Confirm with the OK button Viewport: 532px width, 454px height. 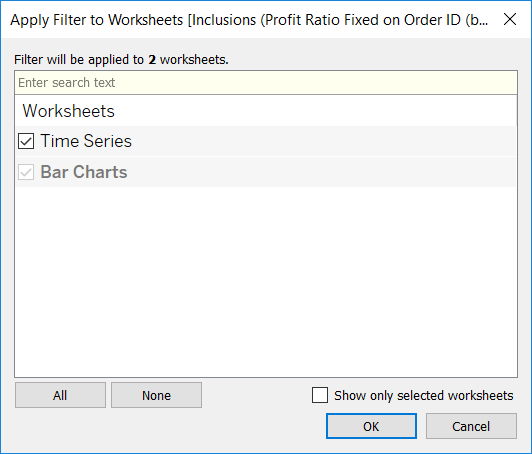[x=371, y=426]
